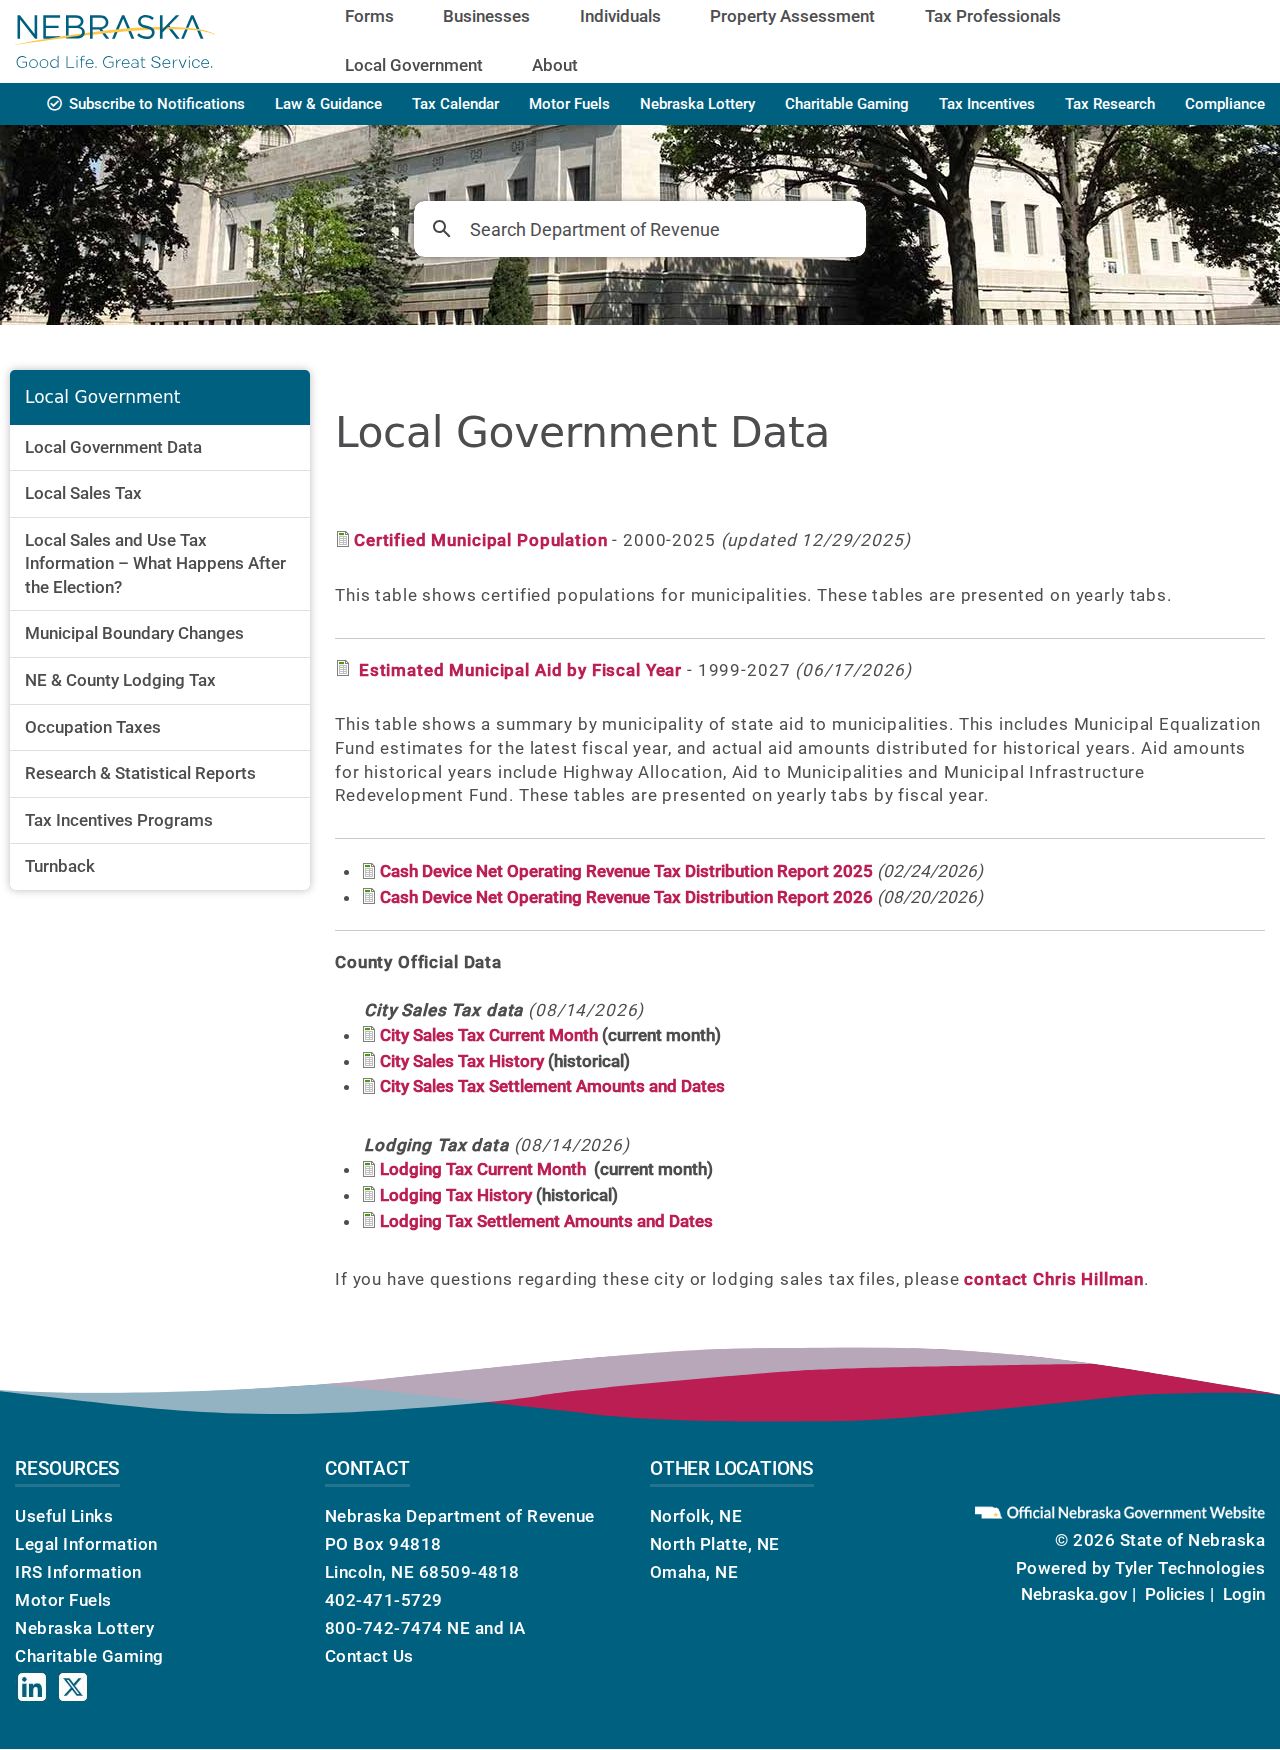Select Turnback in the sidebar
Viewport: 1280px width, 1750px height.
pos(160,867)
